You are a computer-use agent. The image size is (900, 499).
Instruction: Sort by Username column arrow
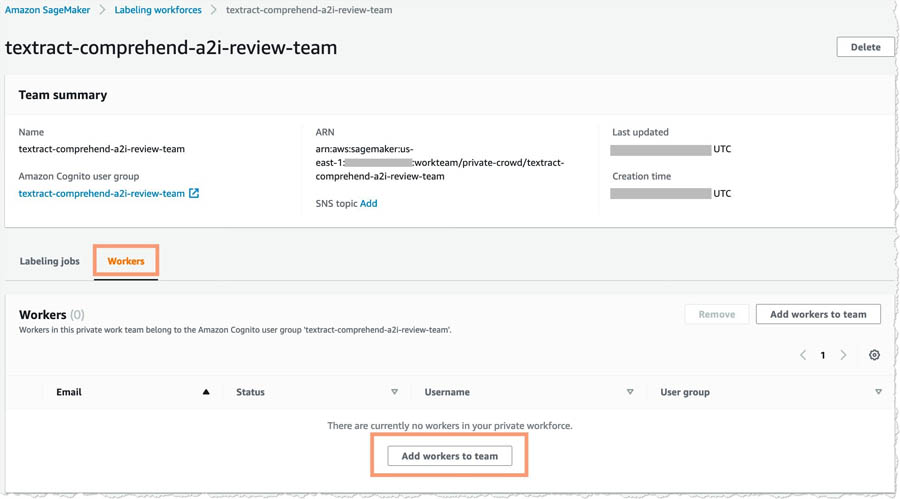[x=630, y=392]
